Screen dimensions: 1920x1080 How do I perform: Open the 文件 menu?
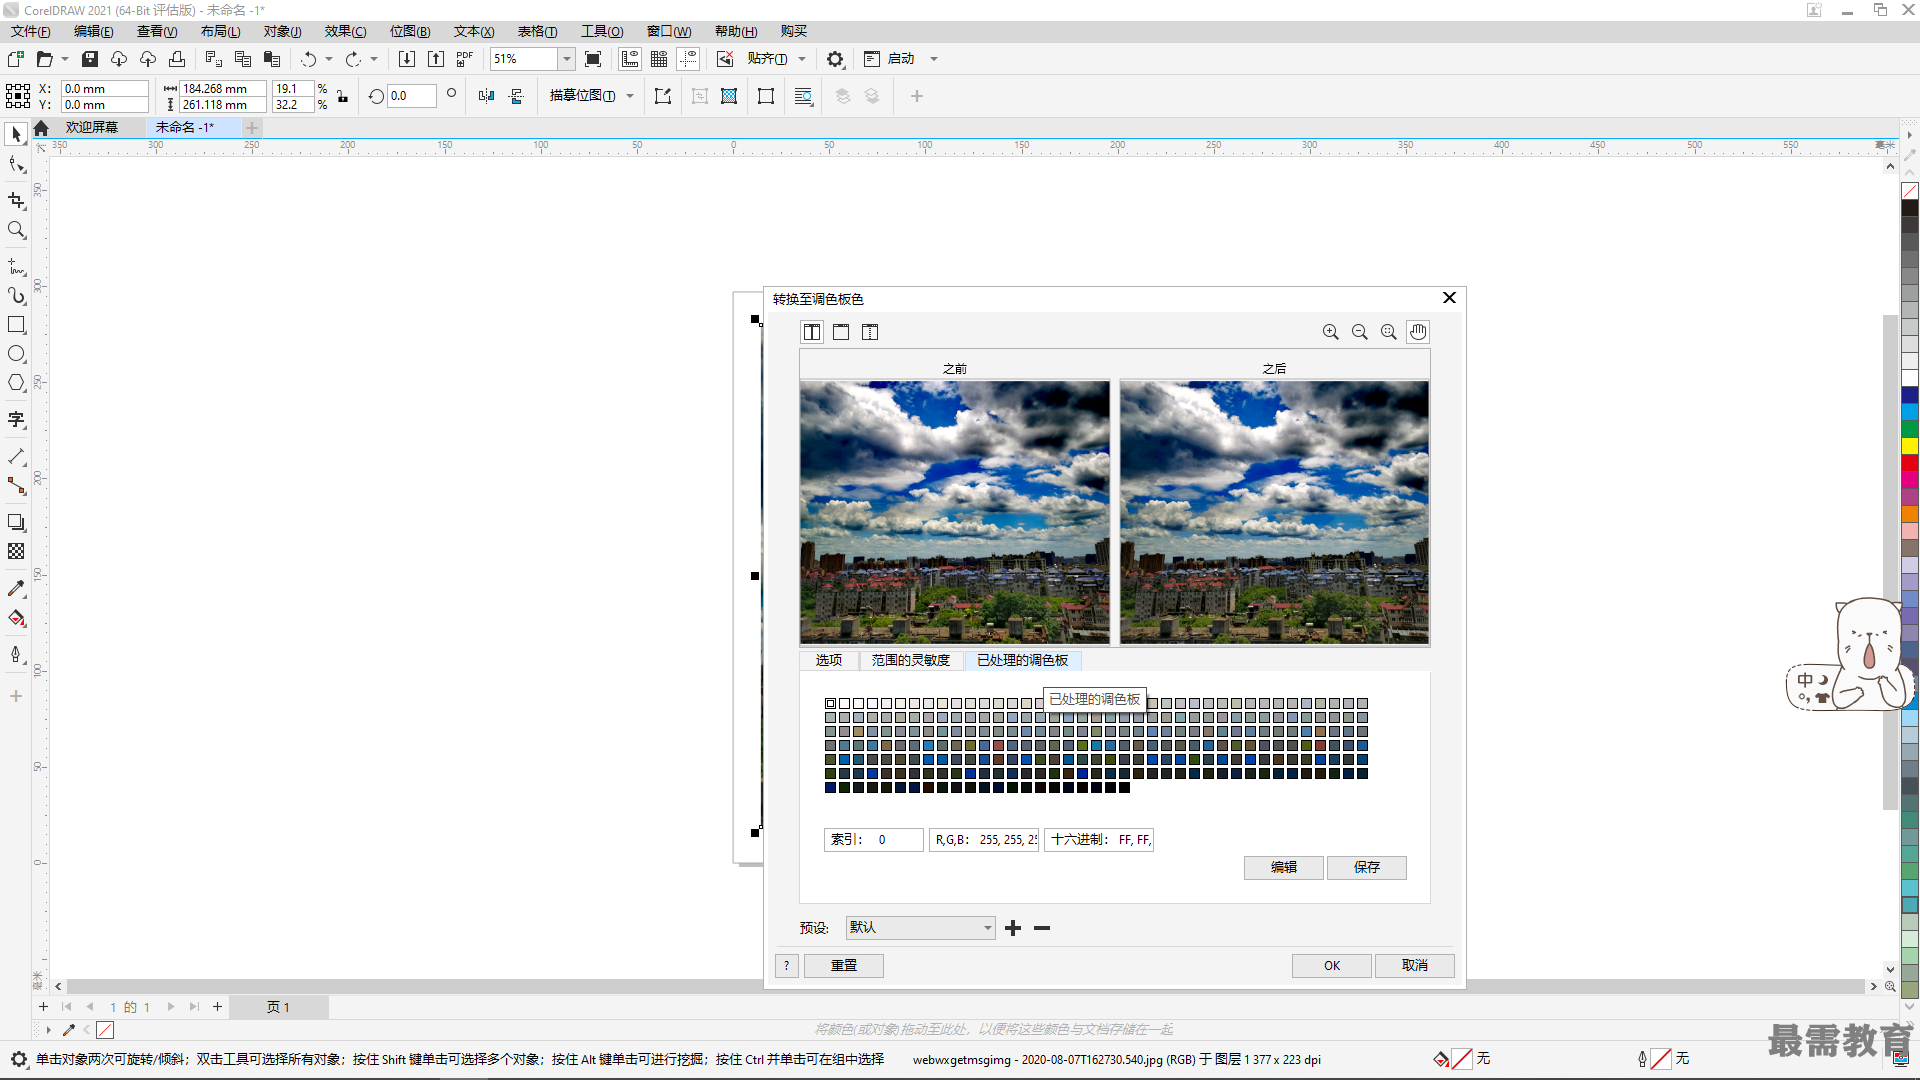pos(30,31)
